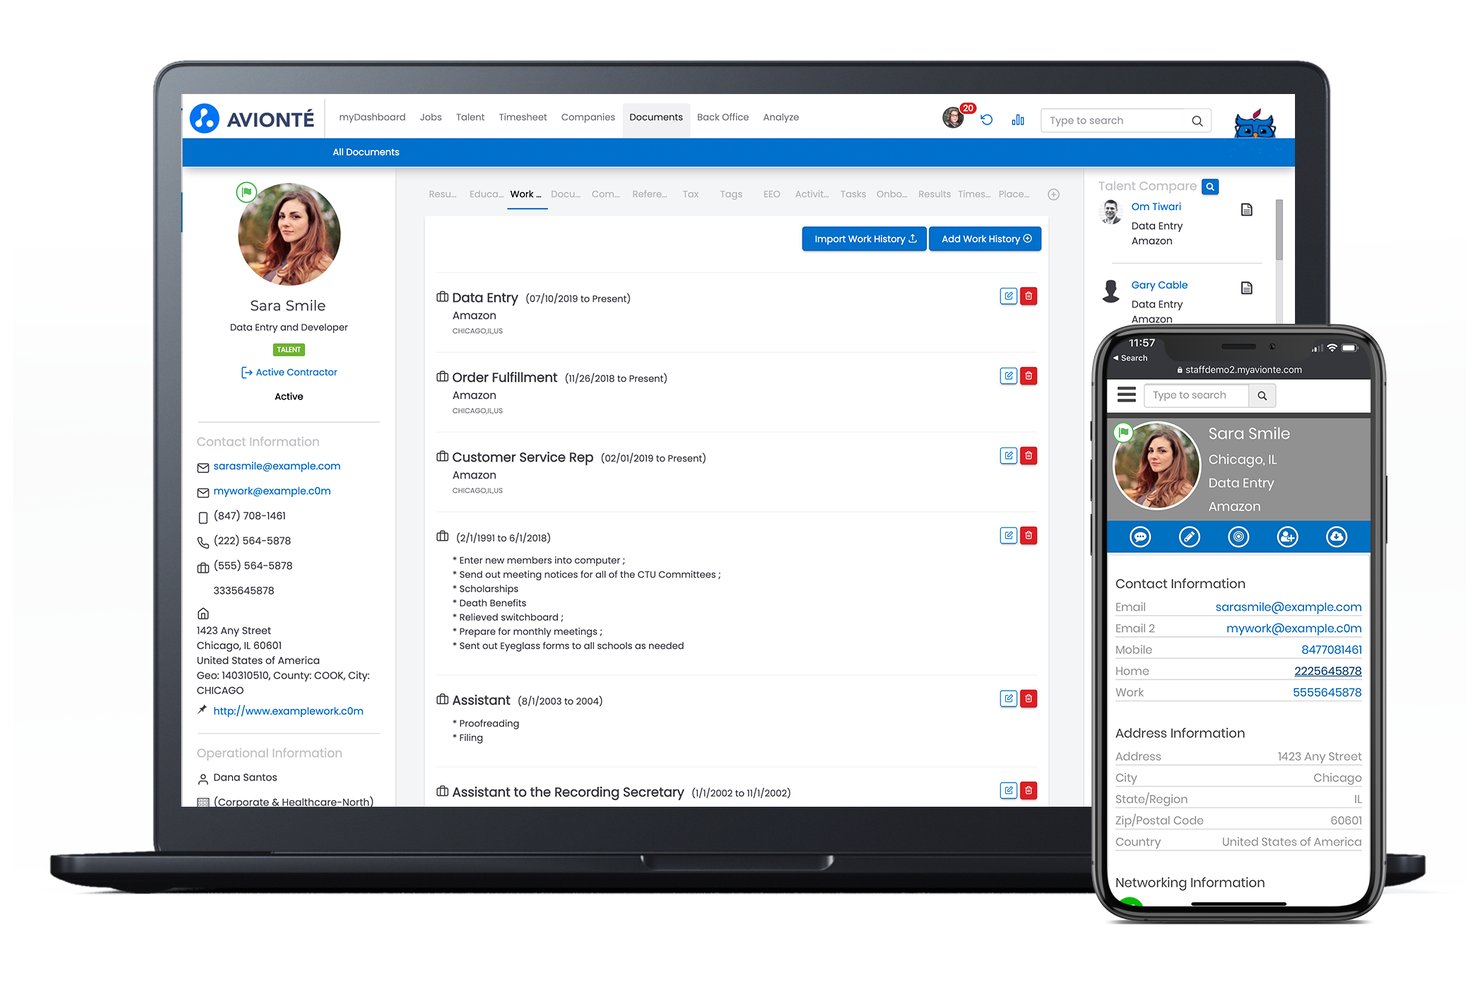The image size is (1480, 987).
Task: Click the blue owl mascot icon
Action: 1255,124
